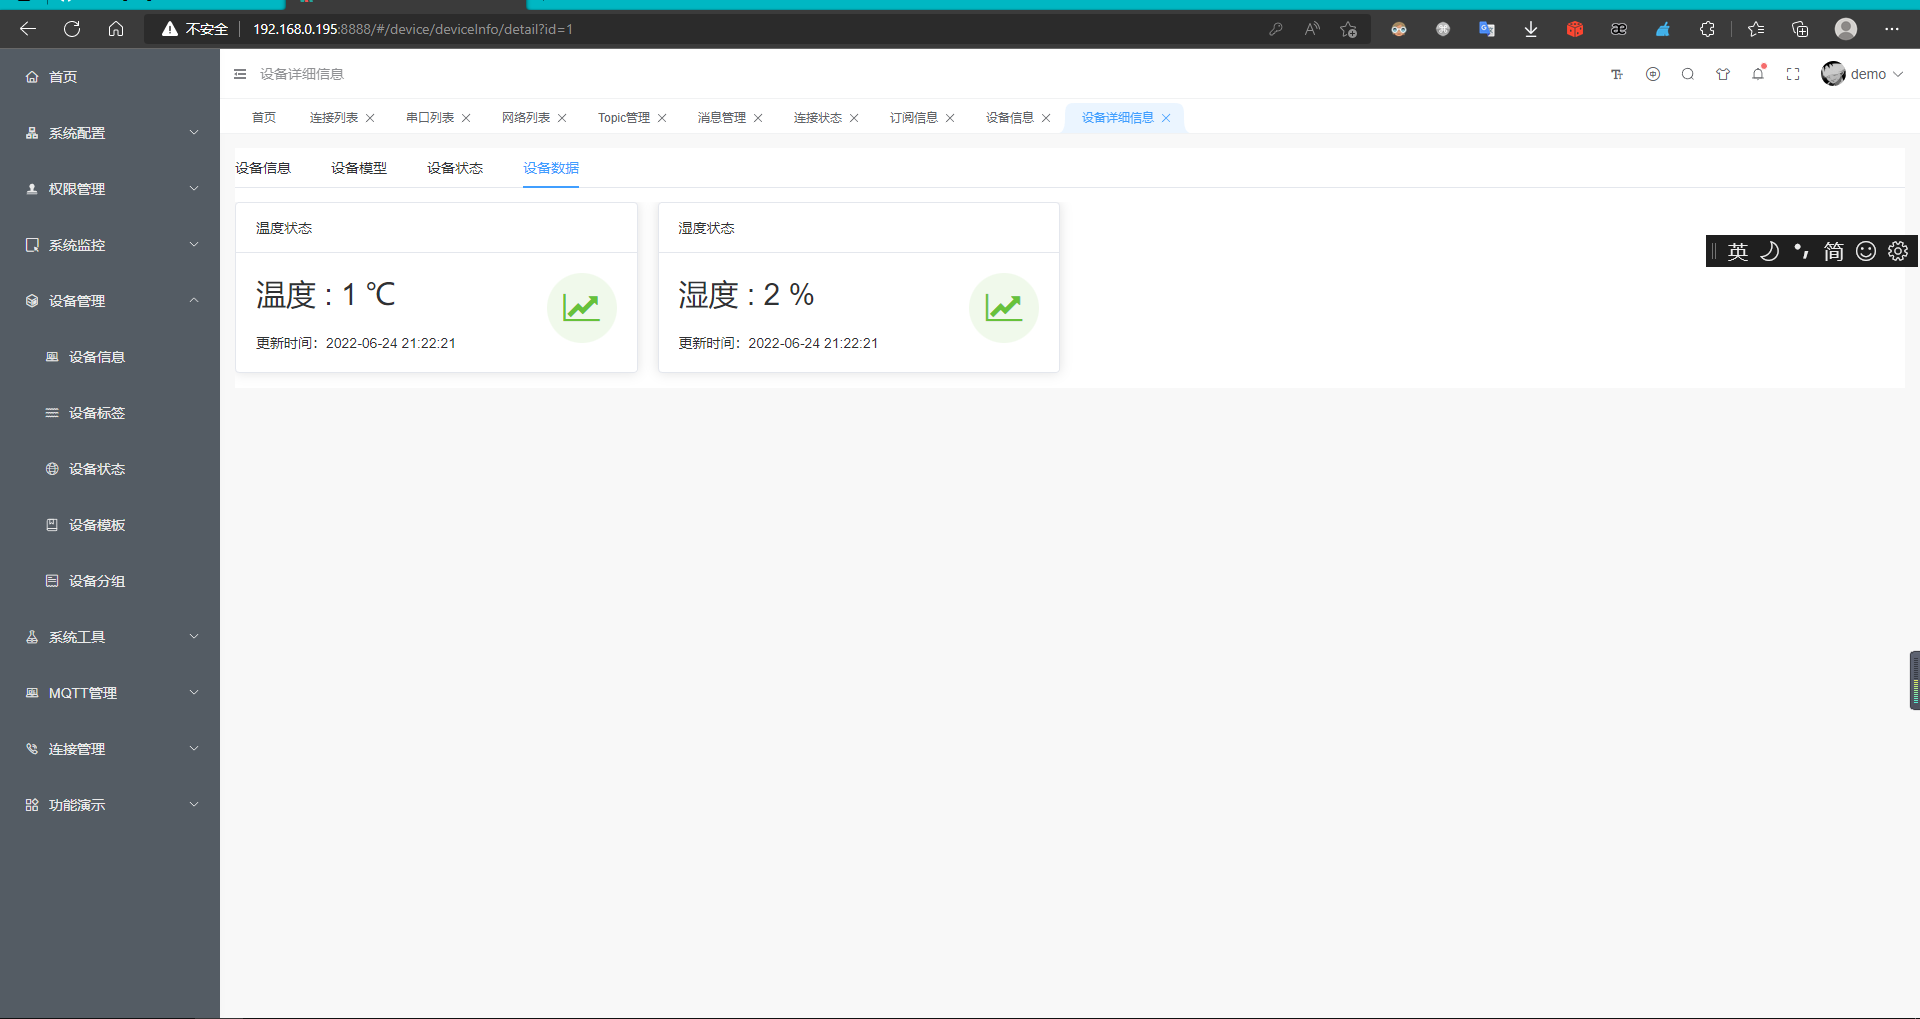The image size is (1920, 1019).
Task: Toggle fullscreen with the header expand icon
Action: (1793, 74)
